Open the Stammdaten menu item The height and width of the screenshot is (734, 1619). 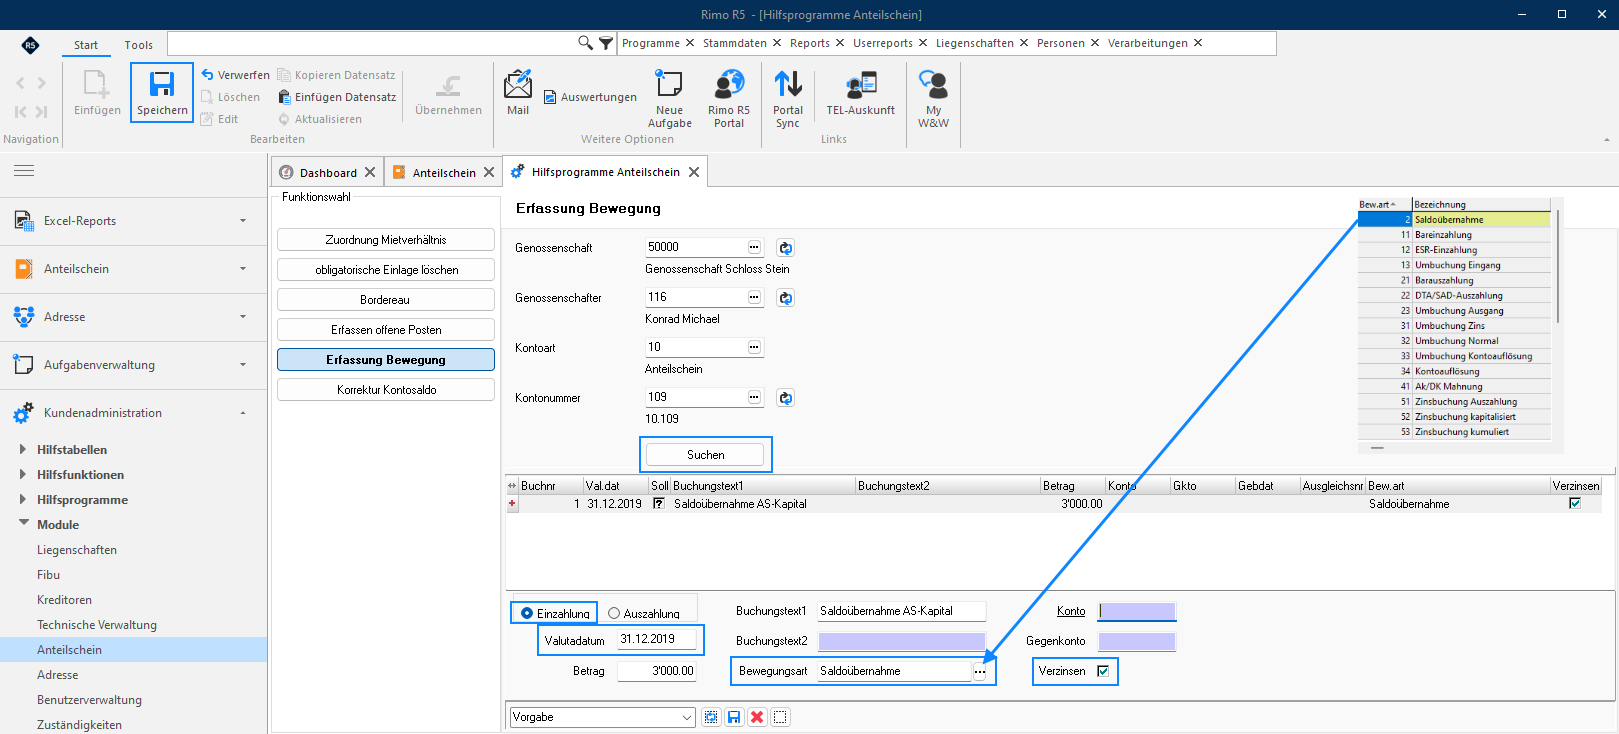pos(734,43)
